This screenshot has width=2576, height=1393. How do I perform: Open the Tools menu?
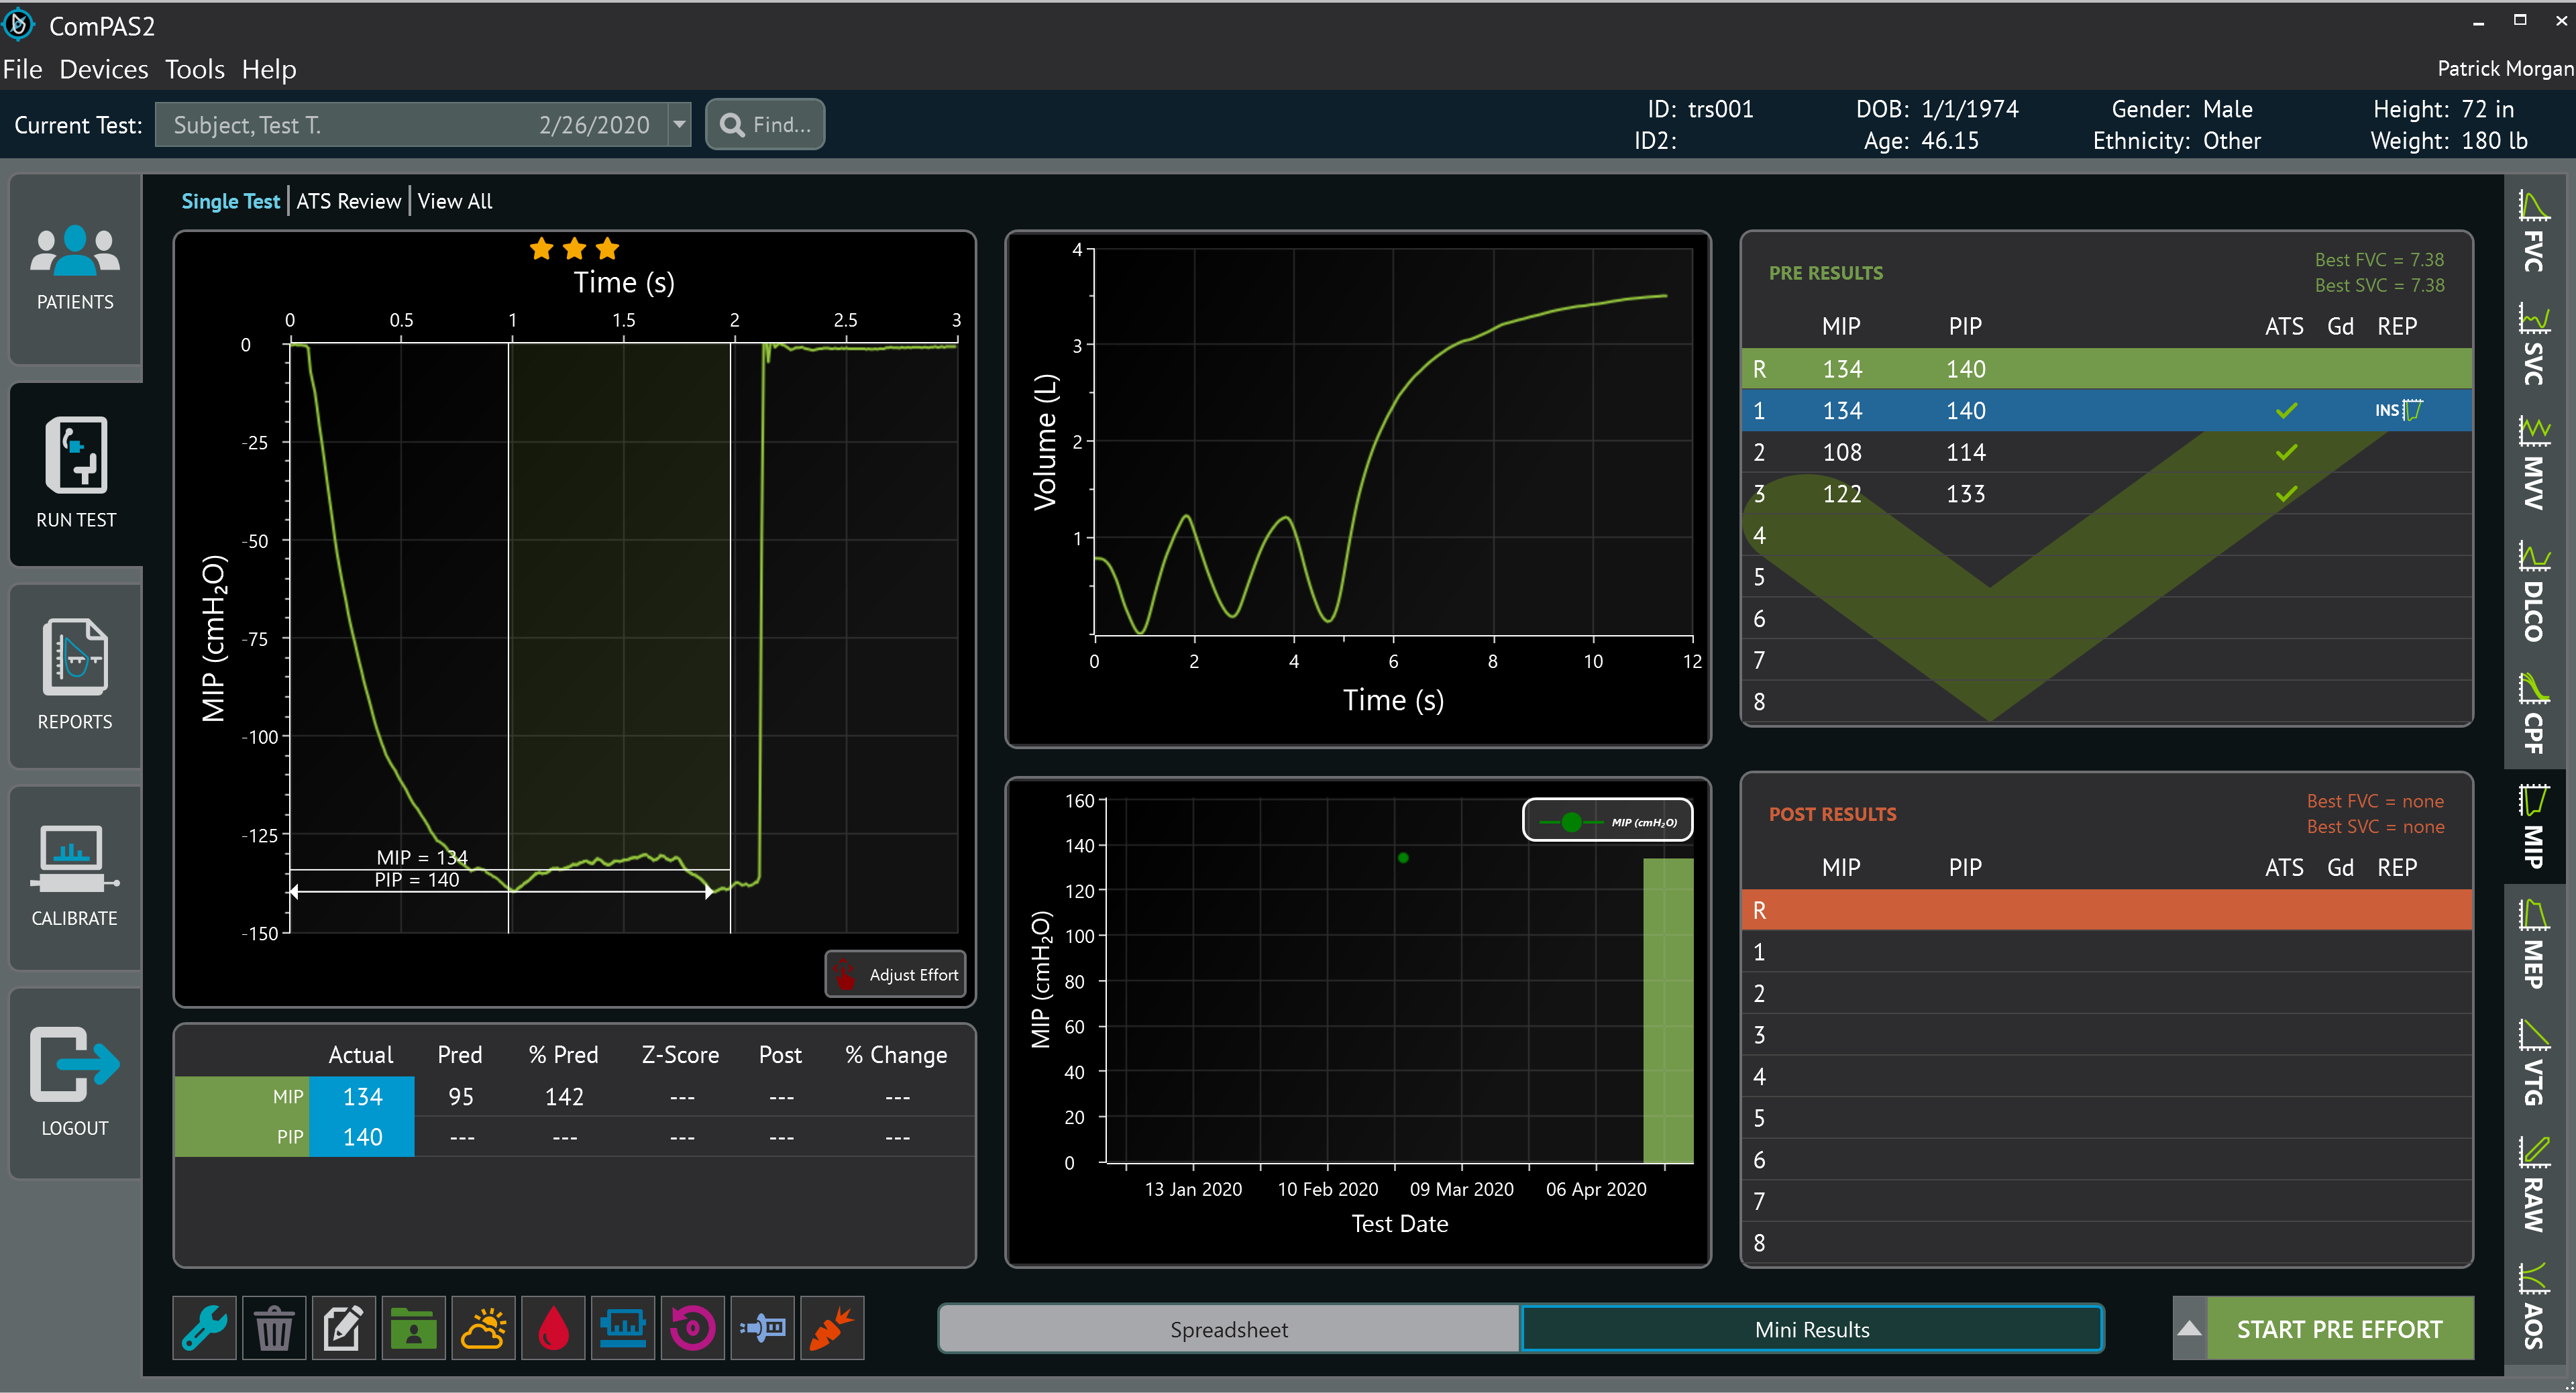195,69
